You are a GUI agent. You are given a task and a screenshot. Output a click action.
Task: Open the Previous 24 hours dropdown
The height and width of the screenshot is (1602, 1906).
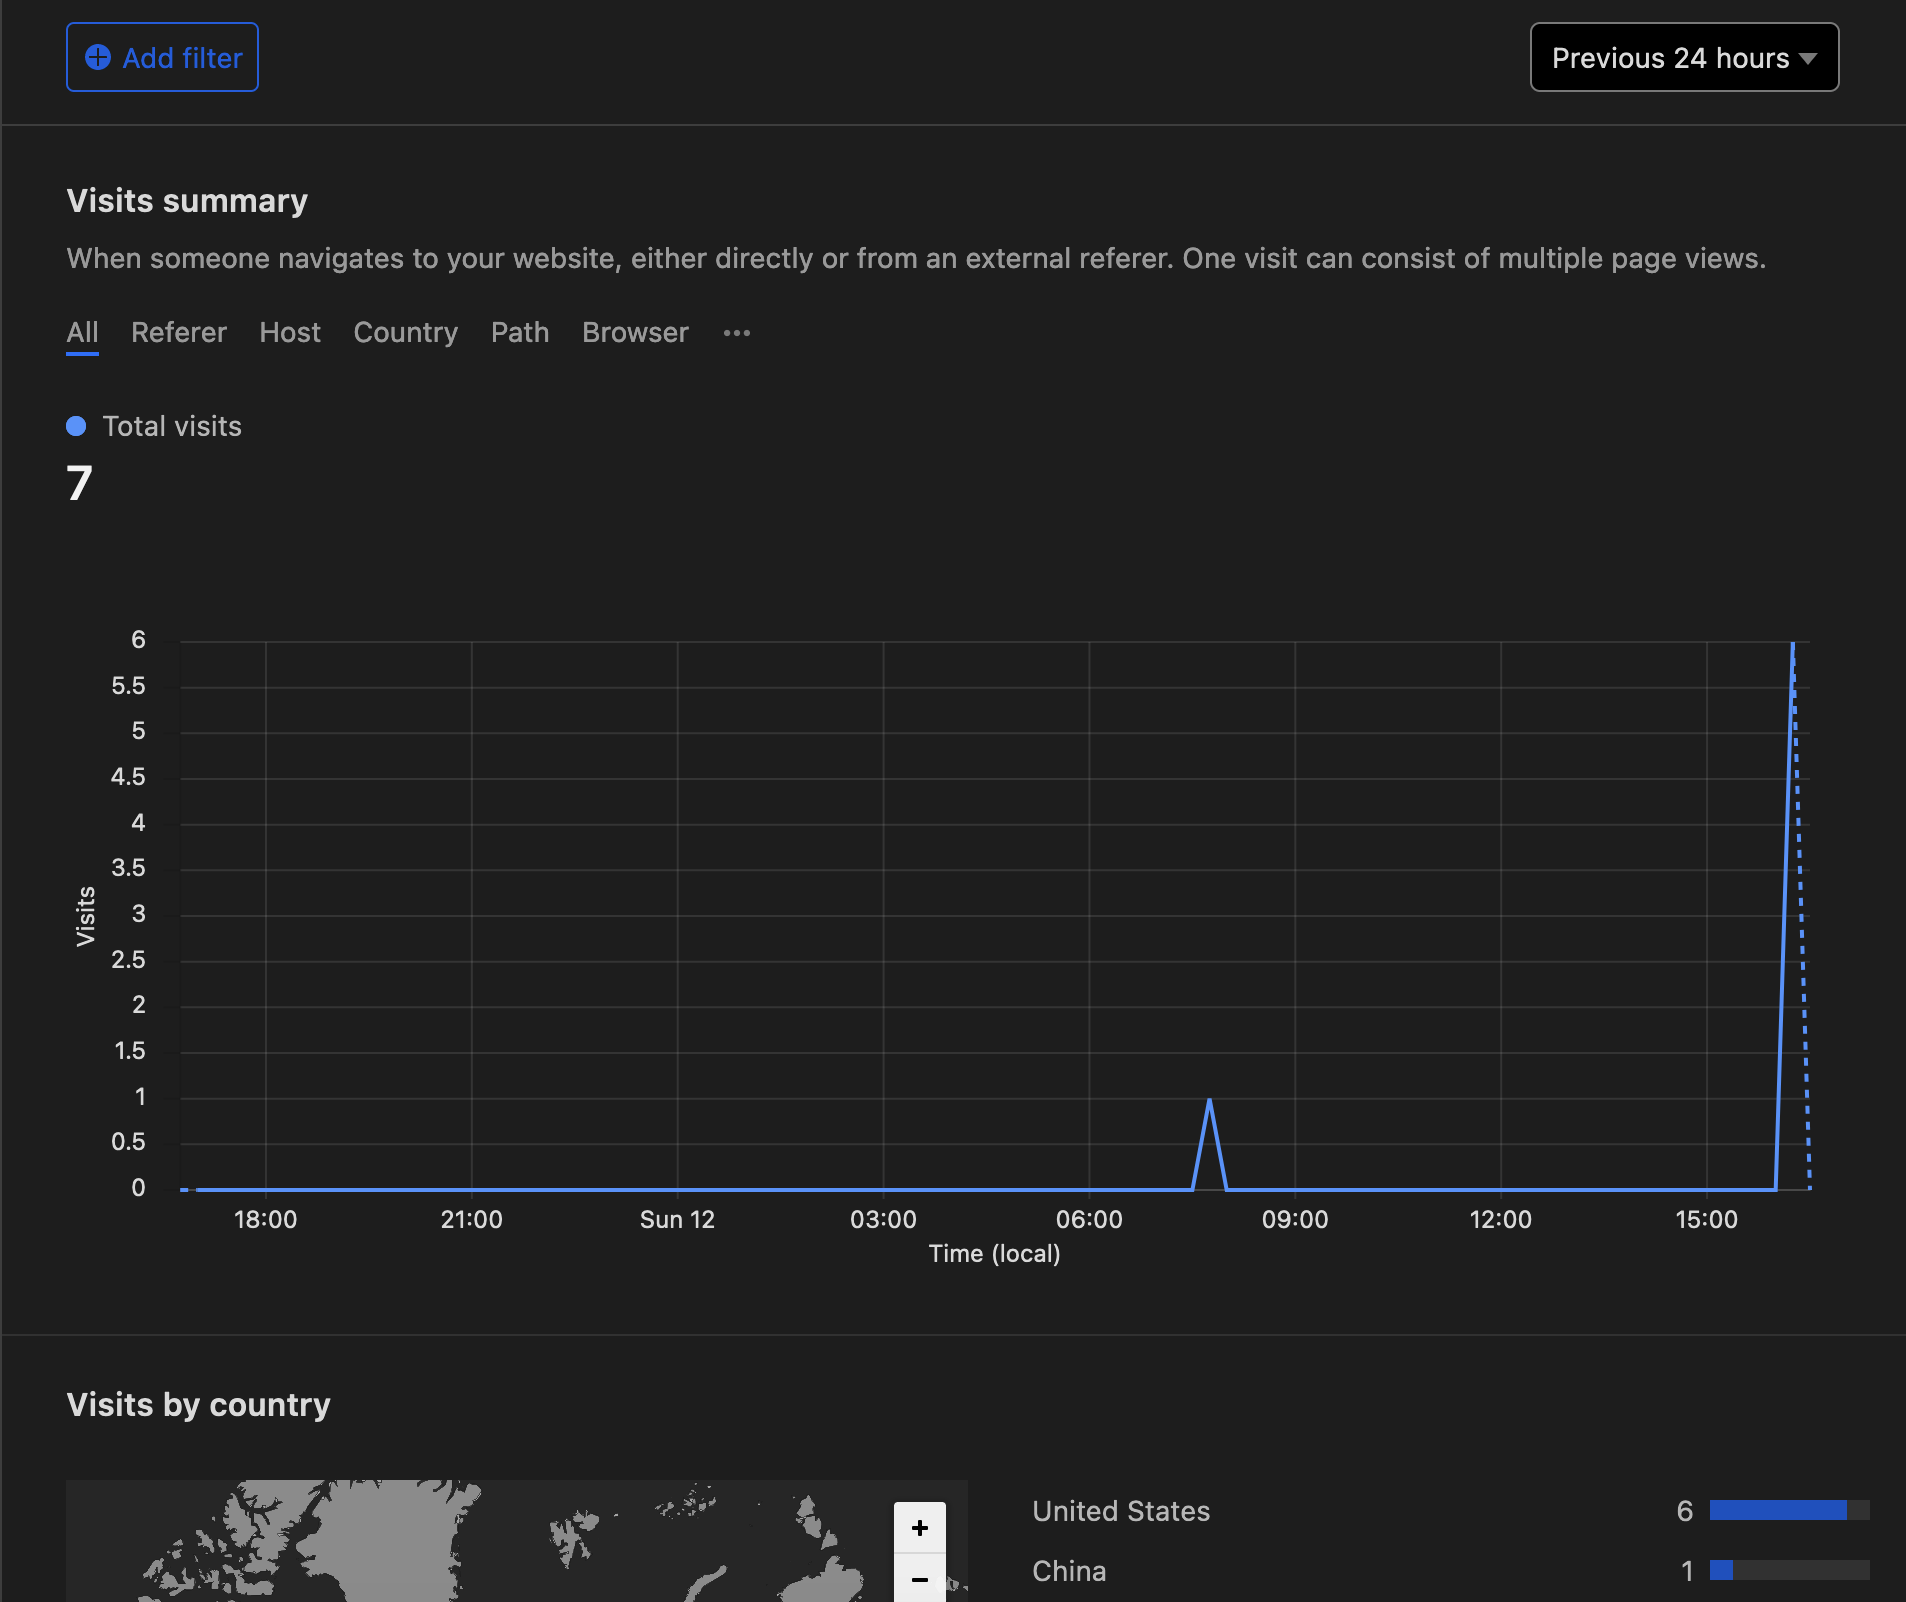pos(1683,57)
